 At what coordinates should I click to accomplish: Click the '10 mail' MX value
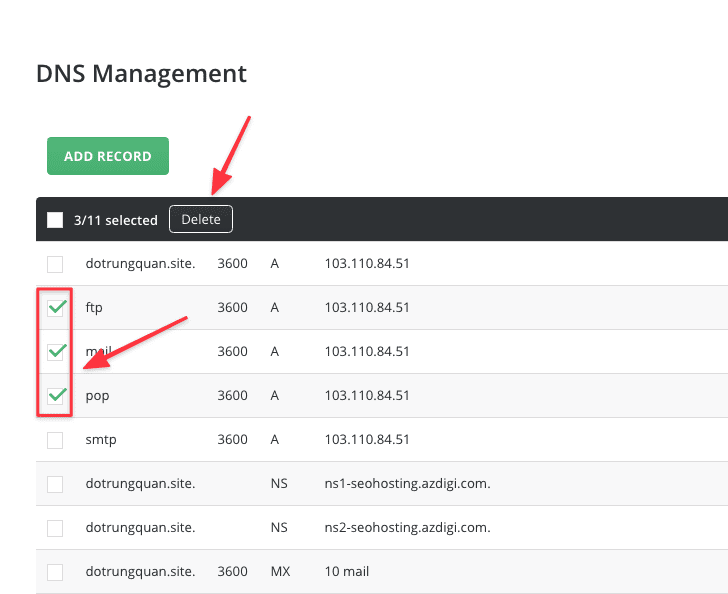(x=347, y=572)
